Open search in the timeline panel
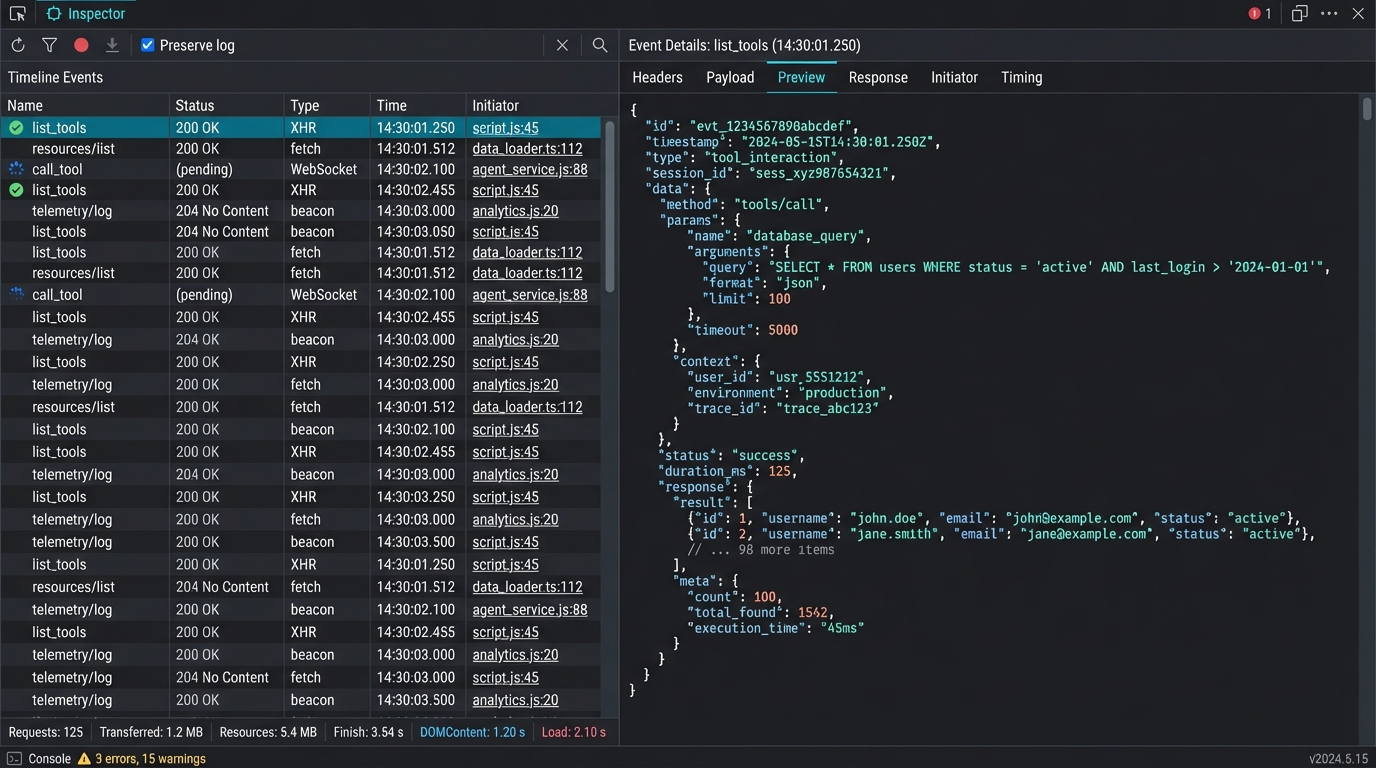1376x768 pixels. click(x=599, y=45)
